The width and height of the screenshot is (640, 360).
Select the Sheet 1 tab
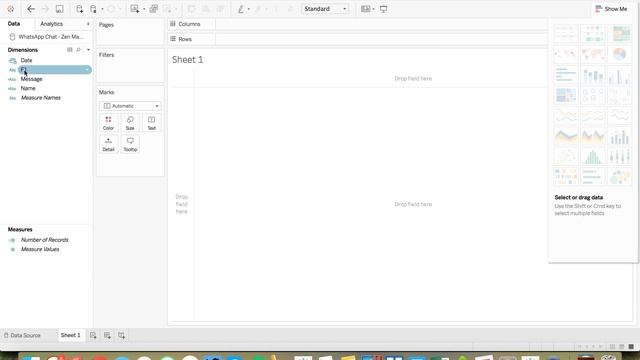point(71,336)
